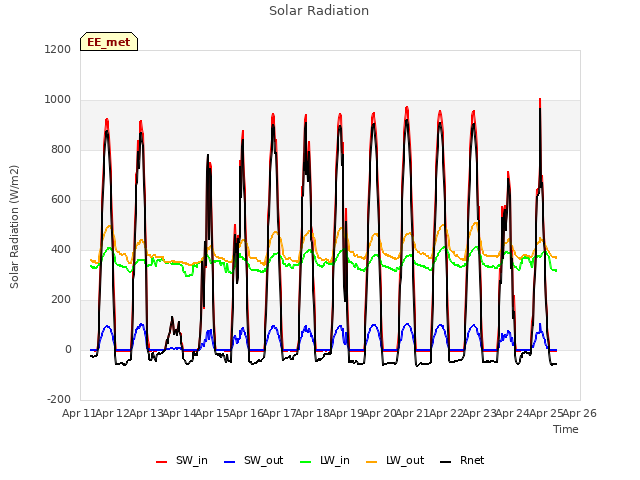Image resolution: width=640 pixels, height=480 pixels.
Task: Click the SW_out legend label
Action: tap(264, 461)
